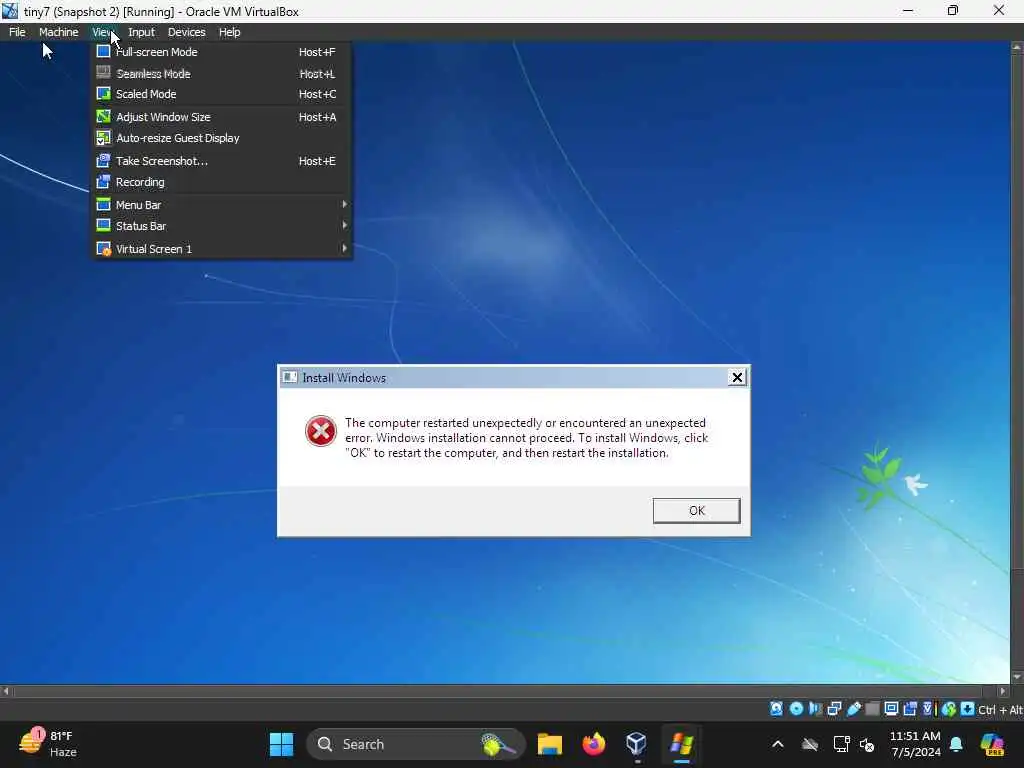Open the VirtualBox manager taskbar icon
Viewport: 1024px width, 768px height.
636,744
